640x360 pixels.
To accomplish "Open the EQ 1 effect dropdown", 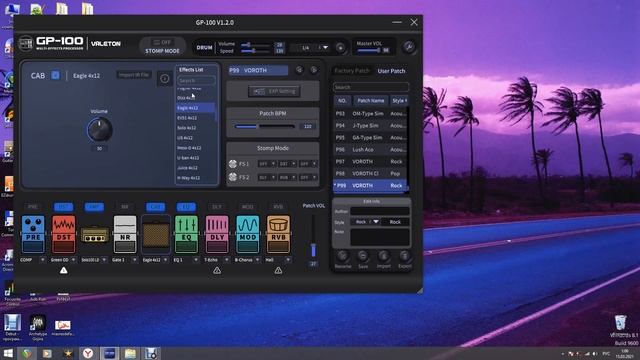I will click(196, 260).
